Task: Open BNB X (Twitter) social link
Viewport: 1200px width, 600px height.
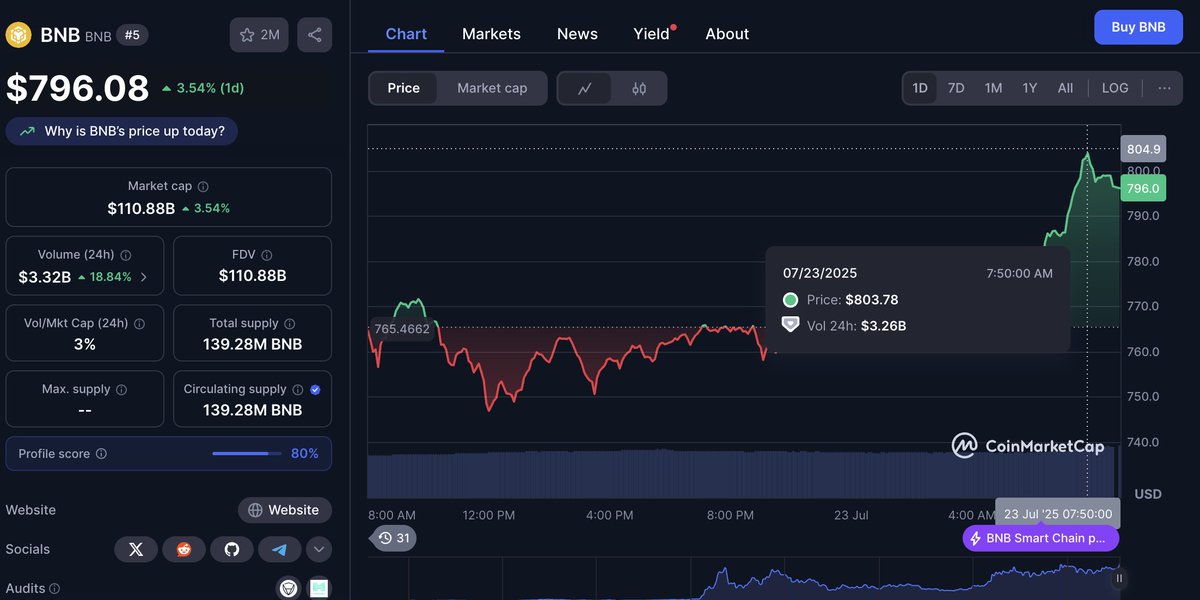Action: coord(136,549)
